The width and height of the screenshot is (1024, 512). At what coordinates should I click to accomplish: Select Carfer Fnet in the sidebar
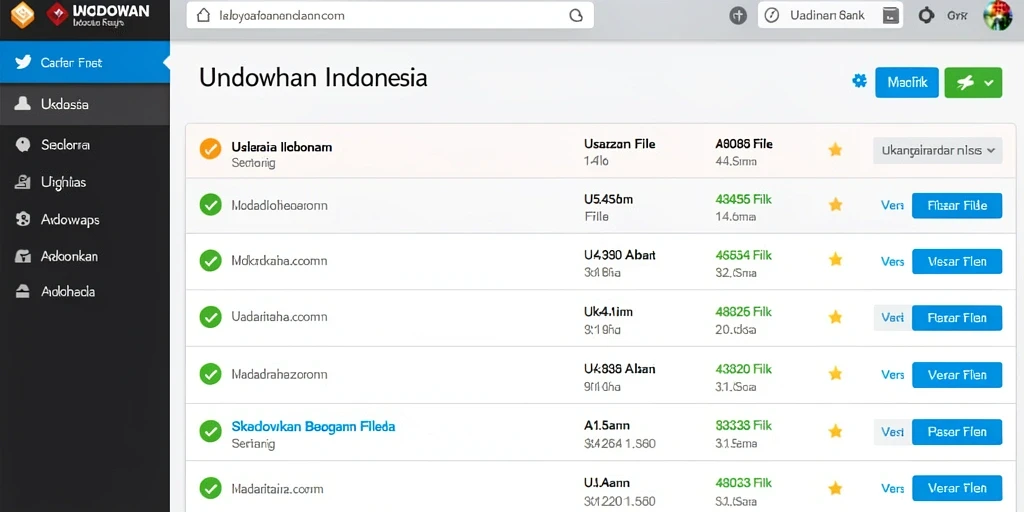85,63
